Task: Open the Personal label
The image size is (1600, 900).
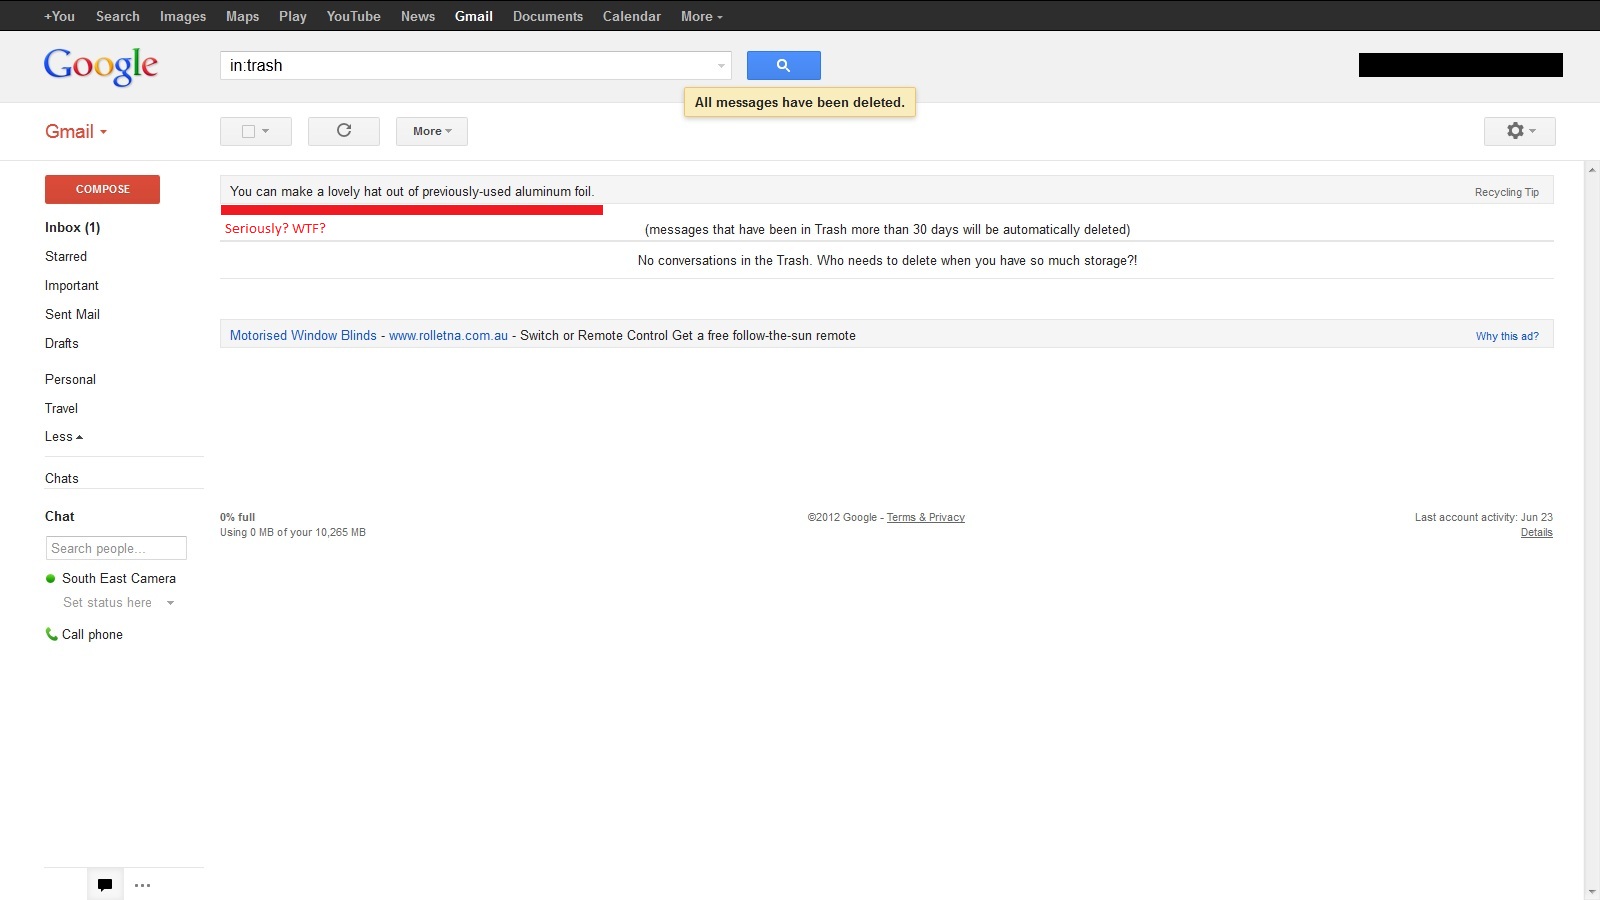Action: click(x=71, y=379)
